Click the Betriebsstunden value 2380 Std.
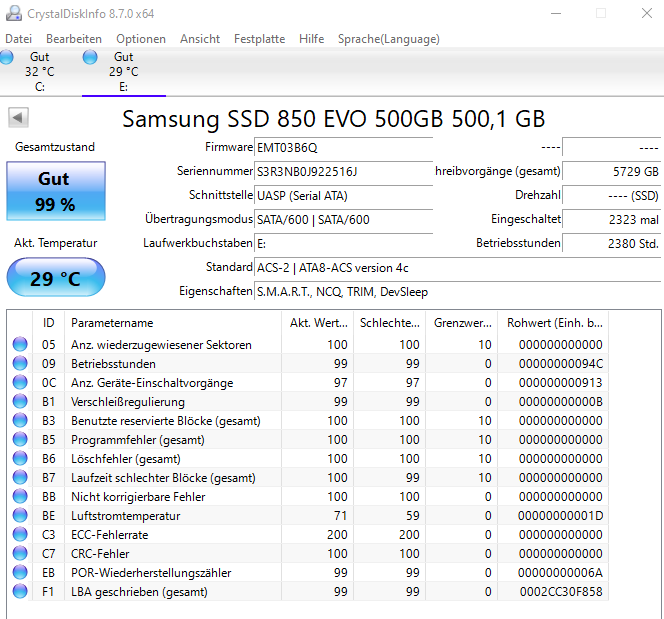Image resolution: width=664 pixels, height=619 pixels. point(611,244)
